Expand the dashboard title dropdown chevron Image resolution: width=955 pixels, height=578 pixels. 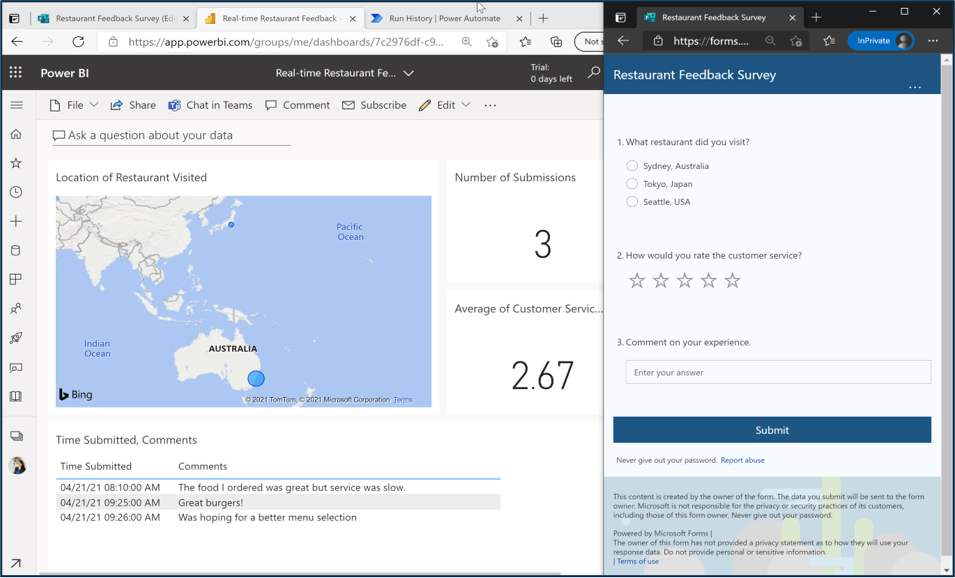click(408, 73)
